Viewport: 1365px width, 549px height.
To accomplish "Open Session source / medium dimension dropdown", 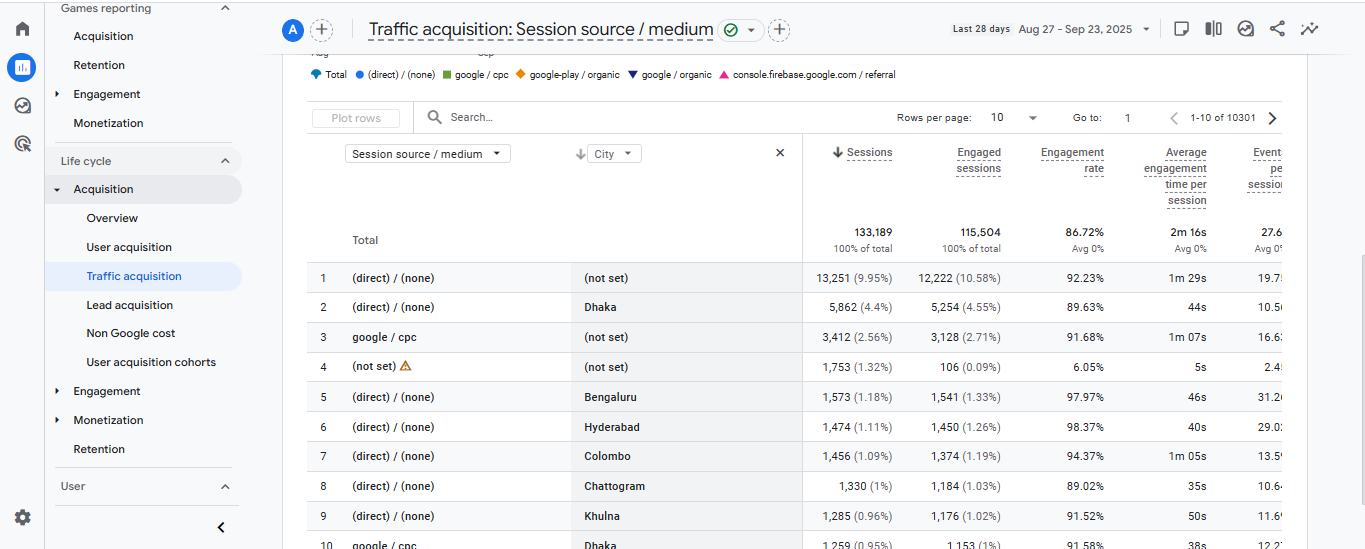I will [428, 154].
